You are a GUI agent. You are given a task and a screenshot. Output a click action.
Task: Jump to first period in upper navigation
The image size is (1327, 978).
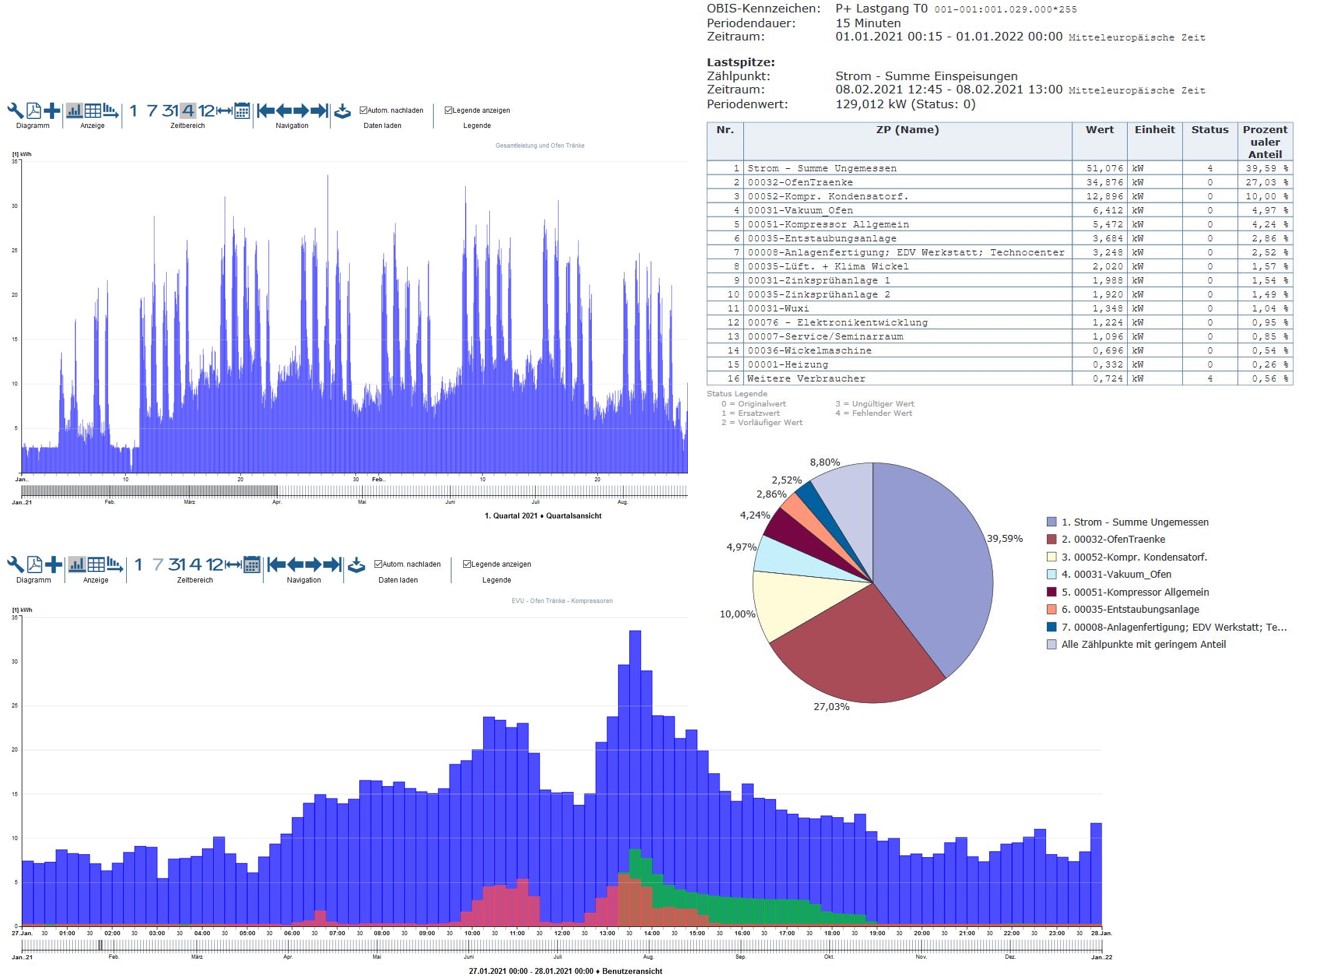pyautogui.click(x=265, y=111)
